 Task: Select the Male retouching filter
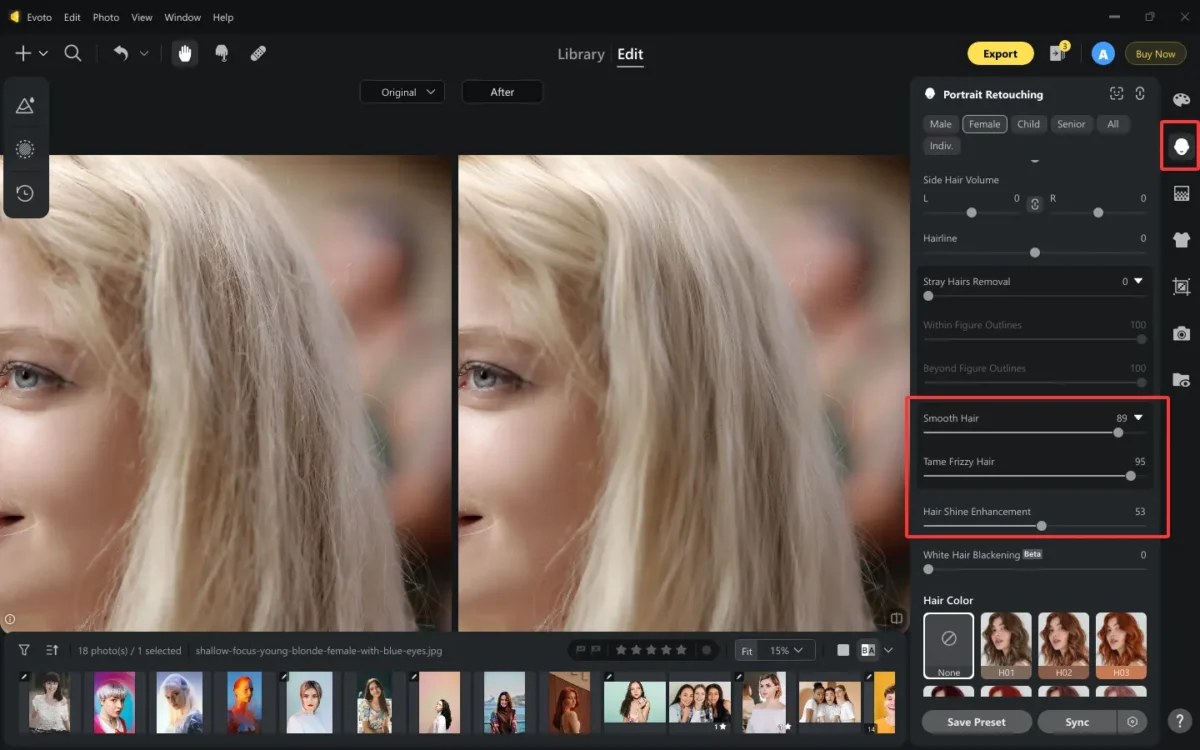[941, 124]
